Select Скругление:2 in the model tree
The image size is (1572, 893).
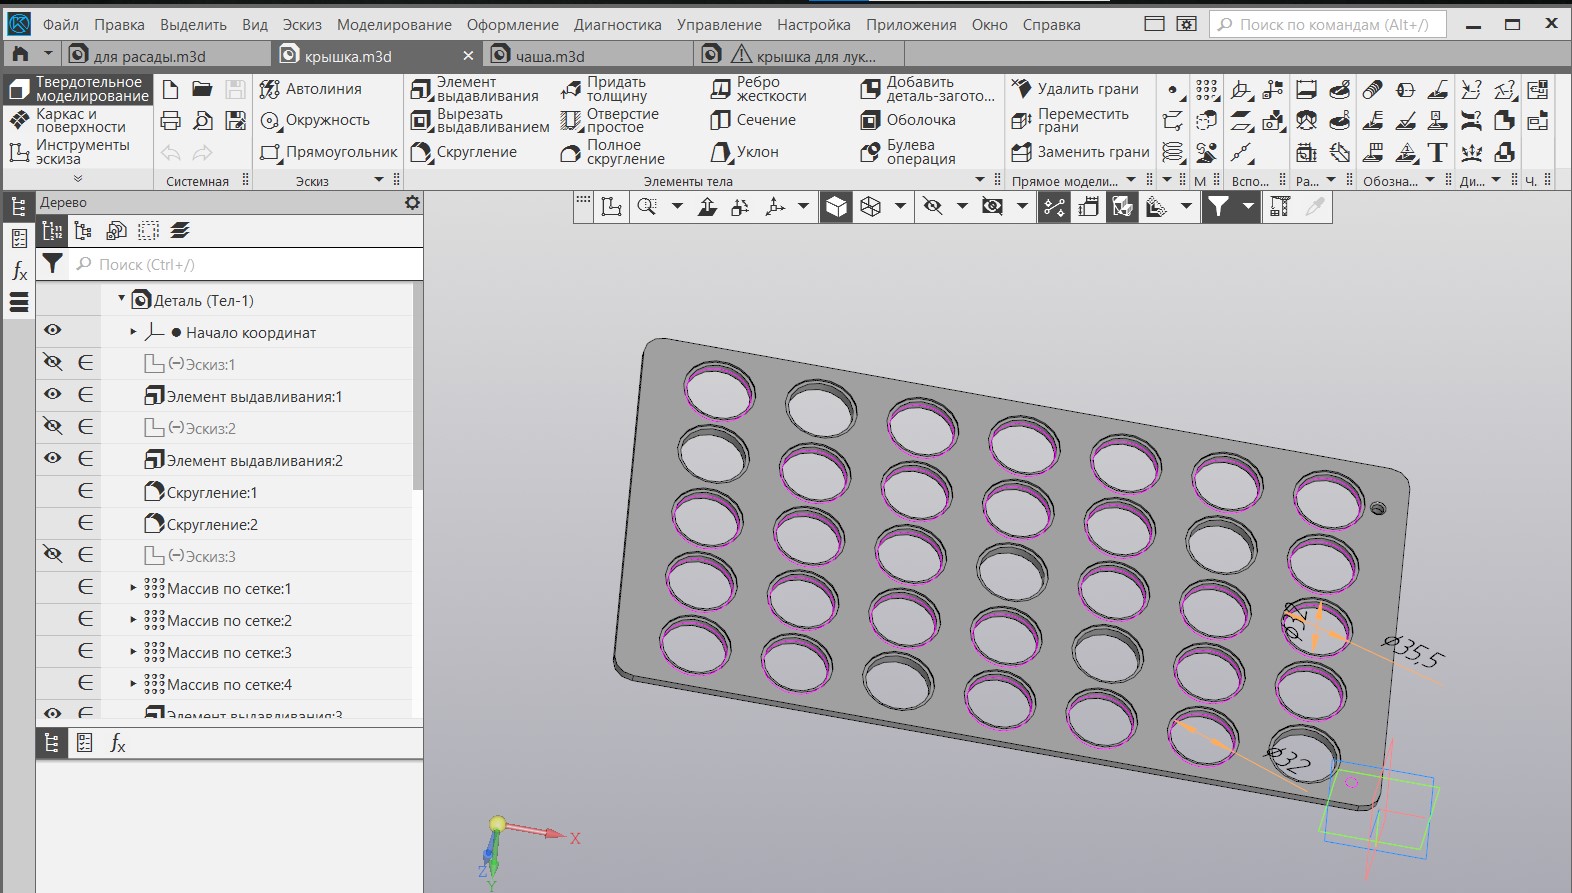(x=211, y=524)
